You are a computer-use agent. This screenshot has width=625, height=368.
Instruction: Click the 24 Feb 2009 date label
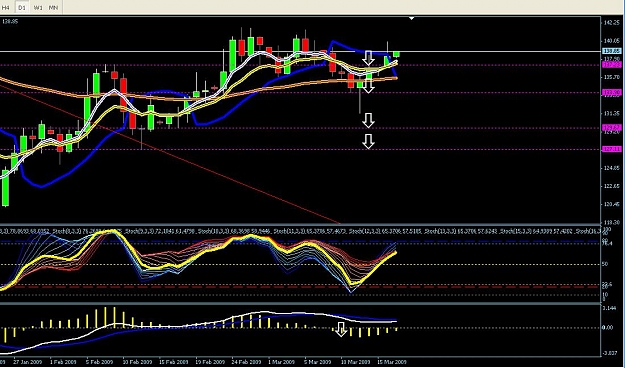coord(246,362)
